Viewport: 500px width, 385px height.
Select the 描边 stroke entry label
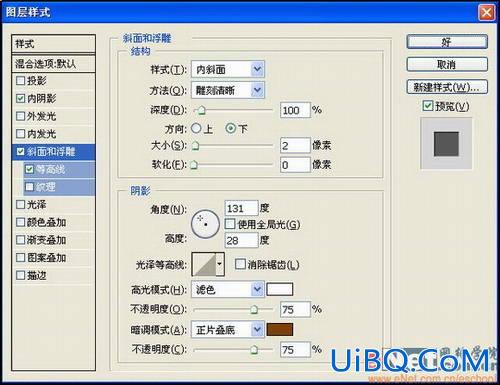click(37, 275)
